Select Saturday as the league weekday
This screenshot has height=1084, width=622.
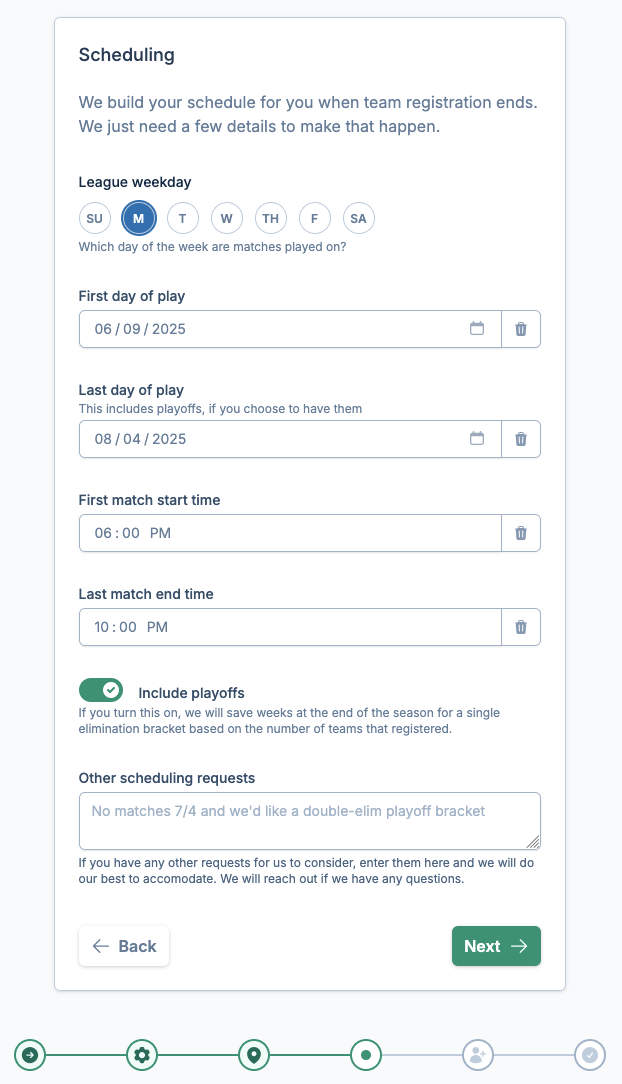point(358,217)
